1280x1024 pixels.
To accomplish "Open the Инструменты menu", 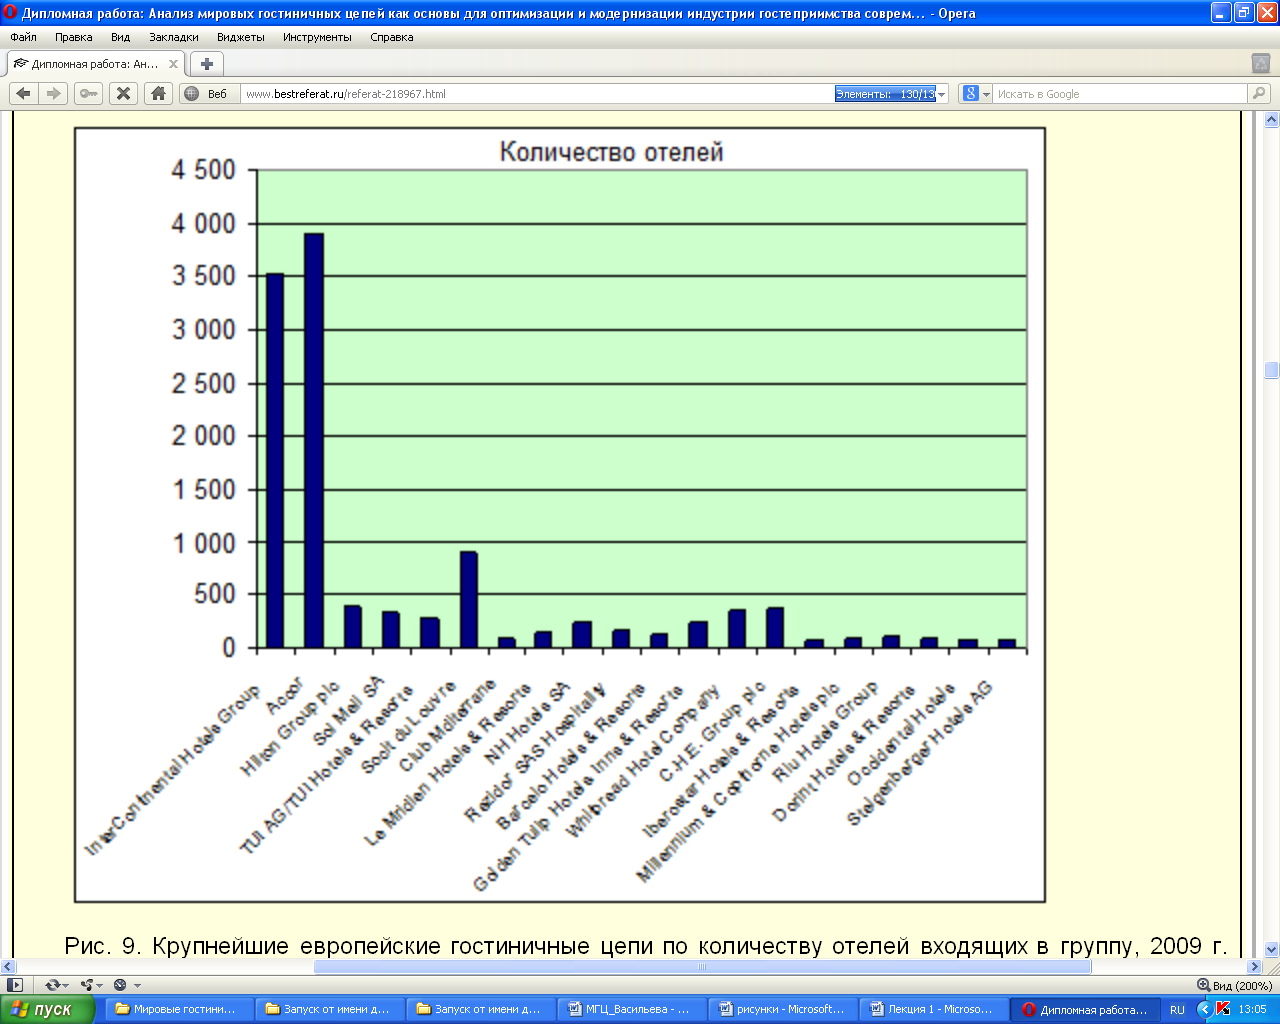I will [x=317, y=37].
